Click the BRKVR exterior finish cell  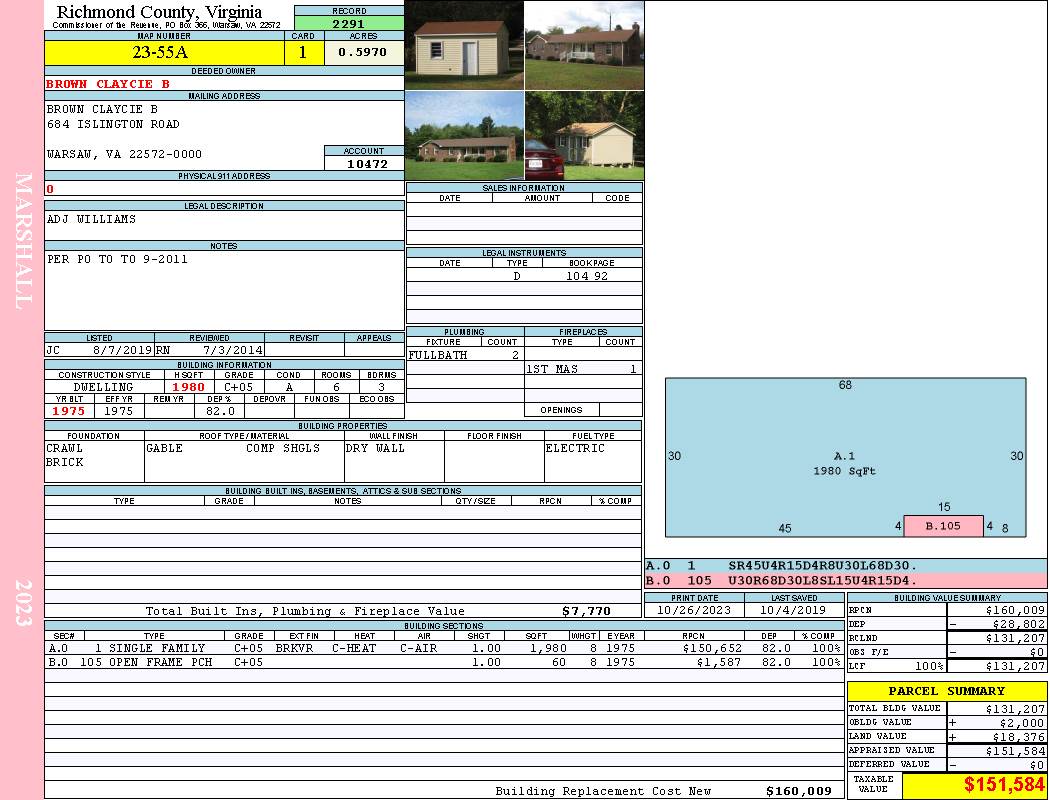click(294, 648)
